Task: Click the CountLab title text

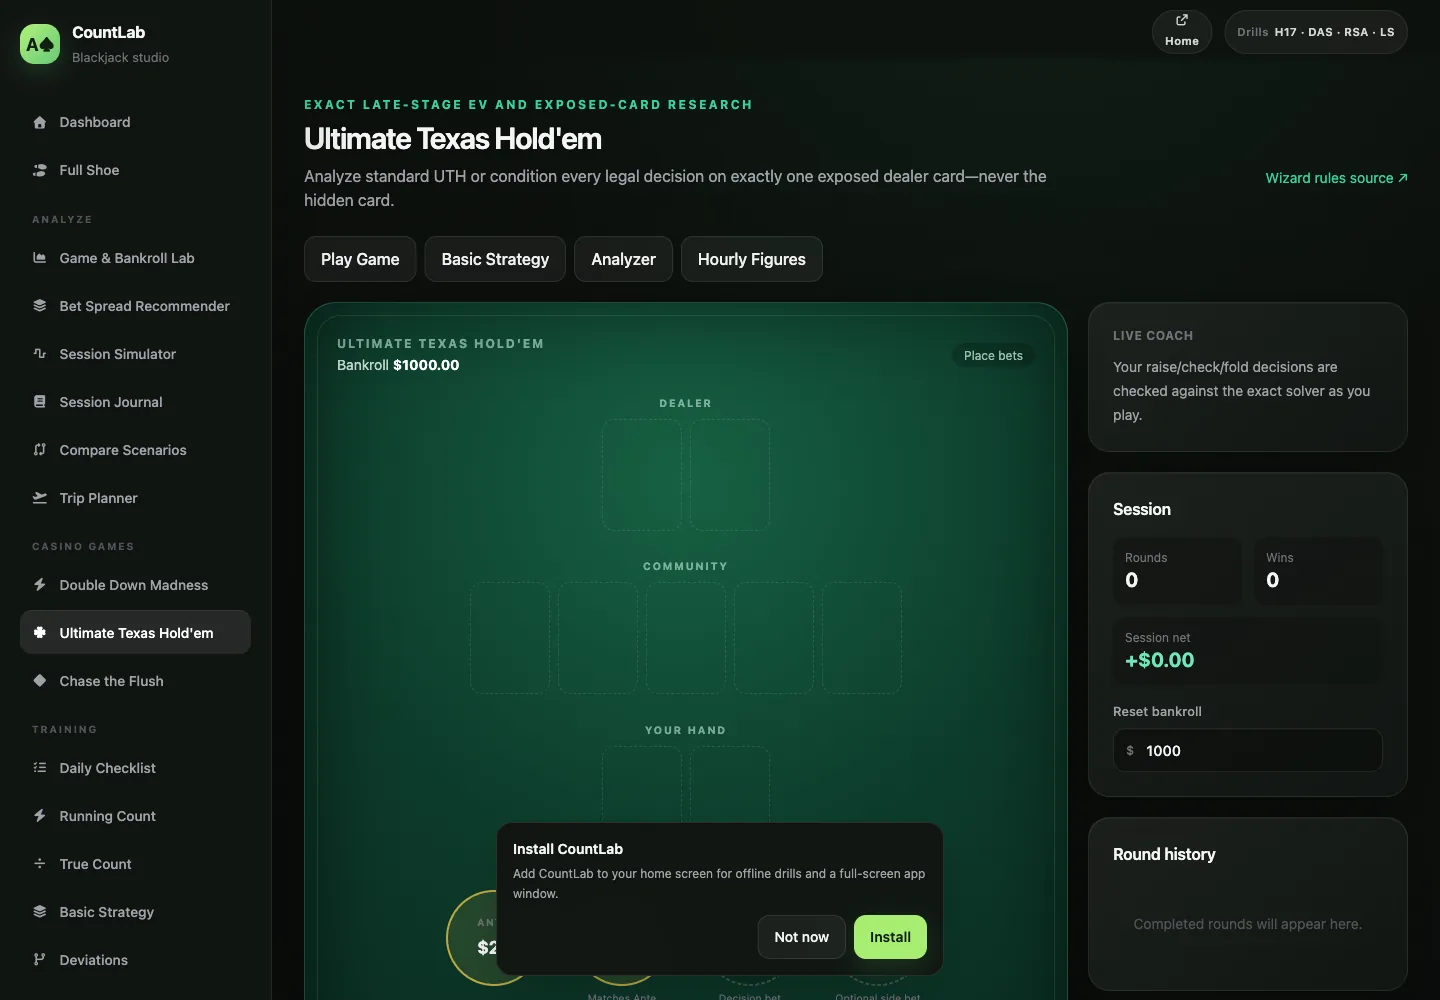Action: click(x=108, y=32)
